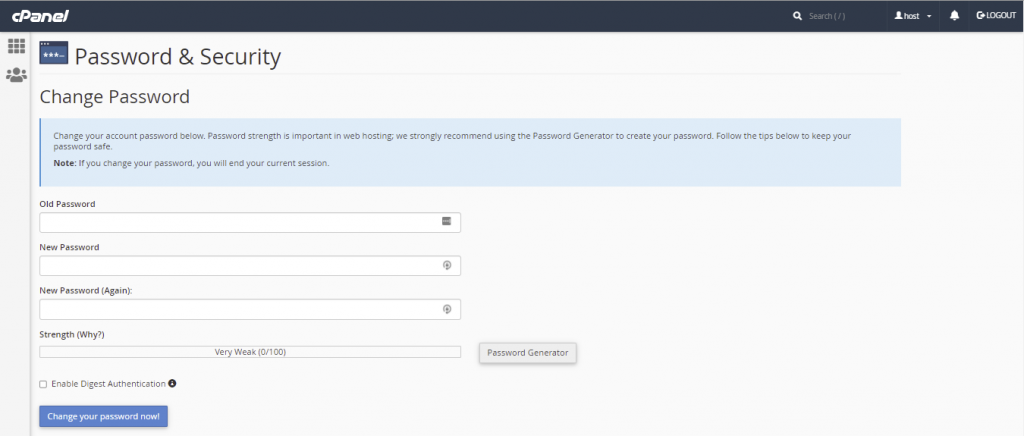The image size is (1024, 436).
Task: Expand the host user dropdown
Action: (x=913, y=16)
